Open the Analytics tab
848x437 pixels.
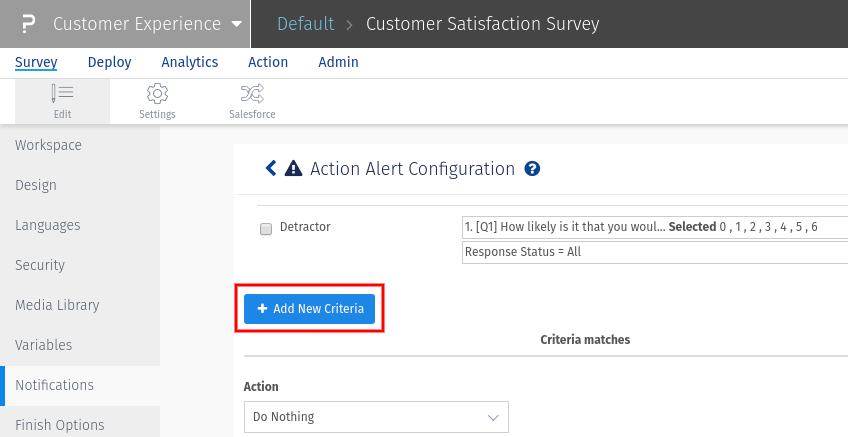point(190,62)
